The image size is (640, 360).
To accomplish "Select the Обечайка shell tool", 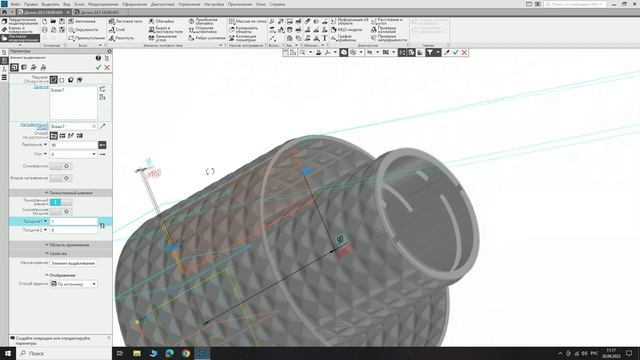I will pyautogui.click(x=161, y=21).
